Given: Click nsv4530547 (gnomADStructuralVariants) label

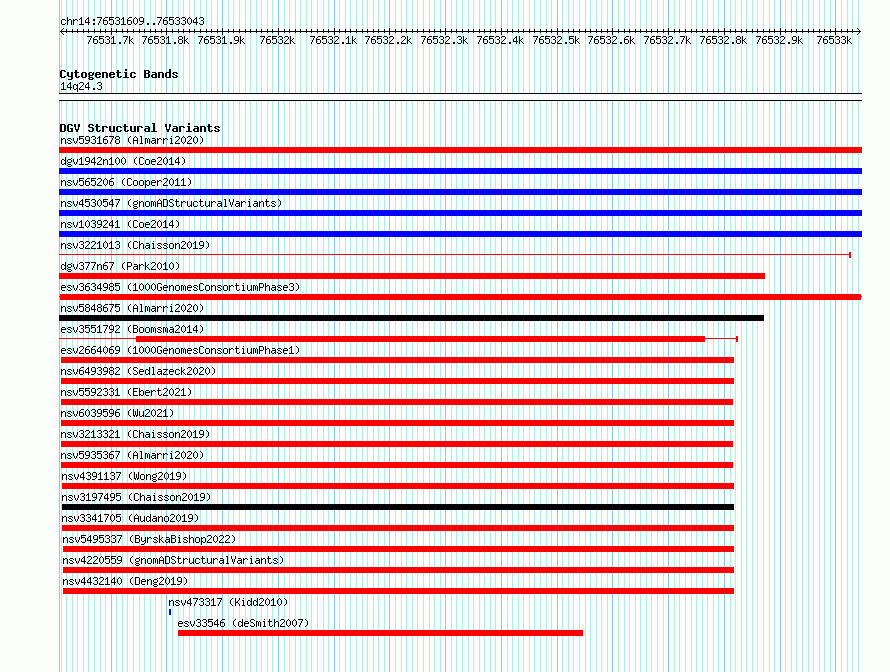Looking at the screenshot, I should (x=171, y=203).
